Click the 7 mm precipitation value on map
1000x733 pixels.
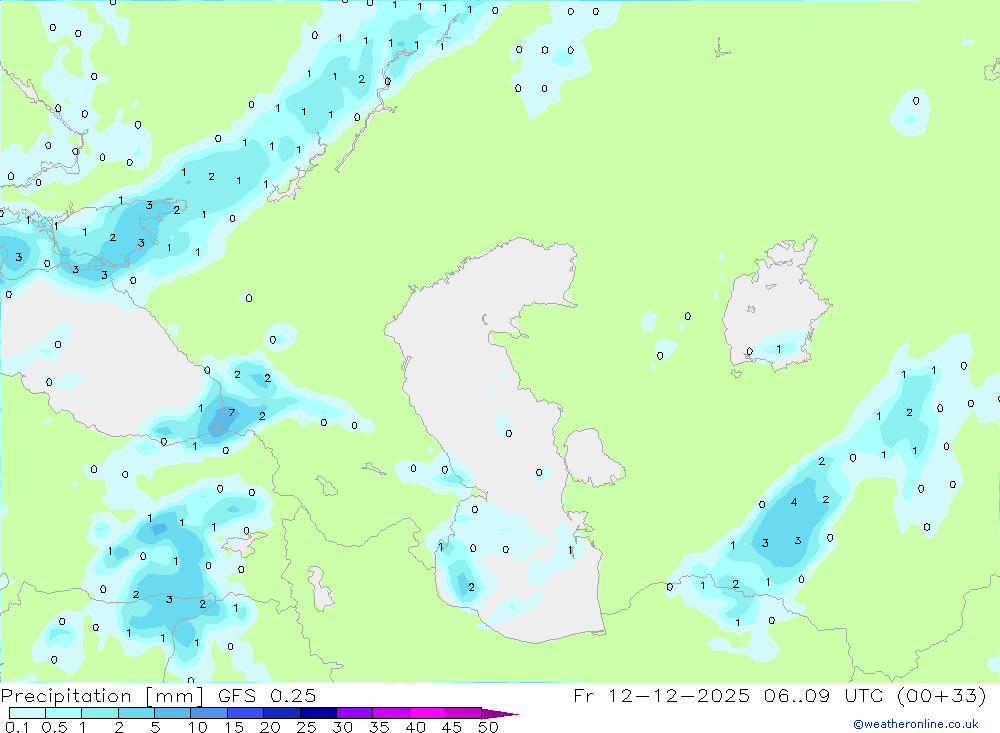(232, 413)
